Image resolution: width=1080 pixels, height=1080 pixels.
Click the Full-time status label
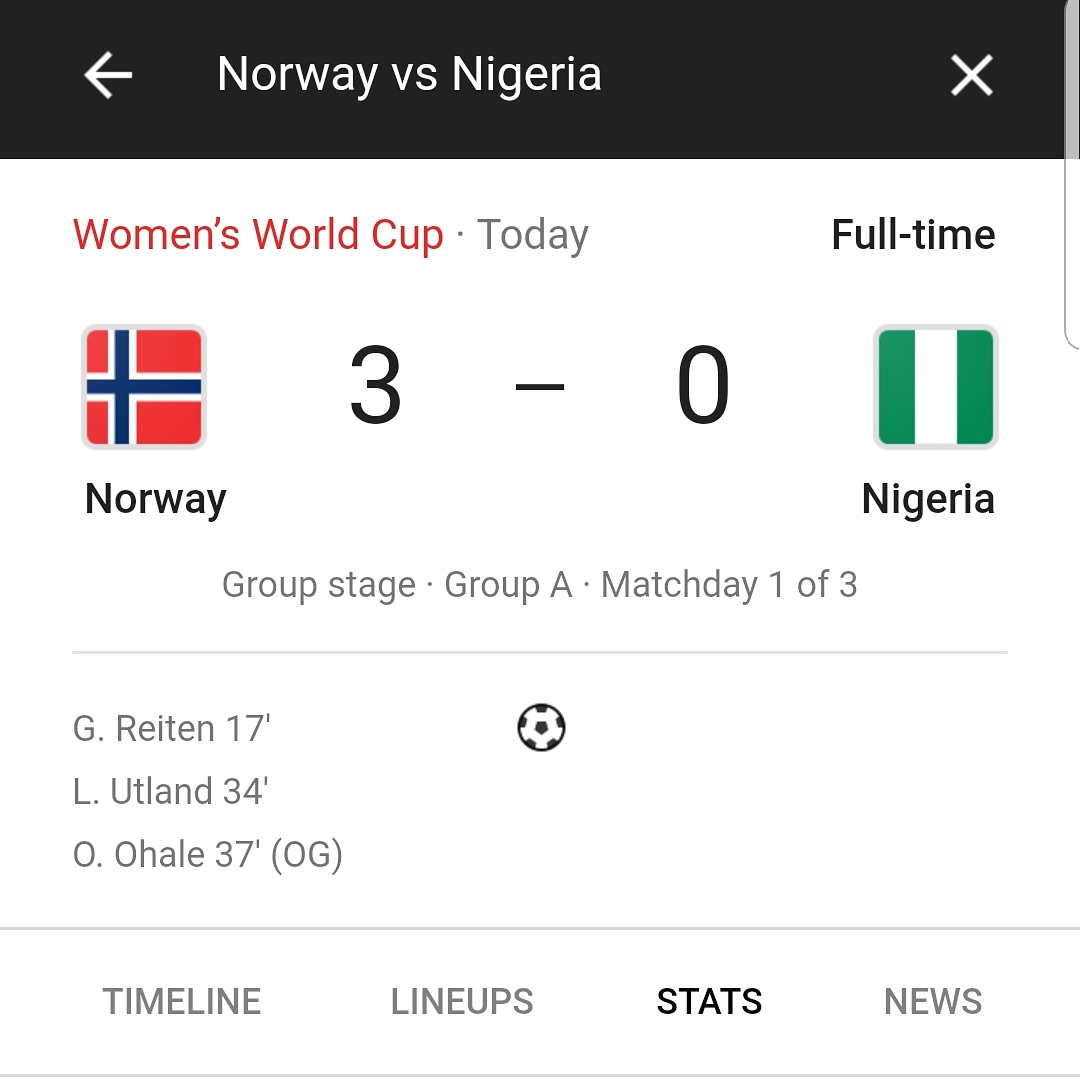913,235
